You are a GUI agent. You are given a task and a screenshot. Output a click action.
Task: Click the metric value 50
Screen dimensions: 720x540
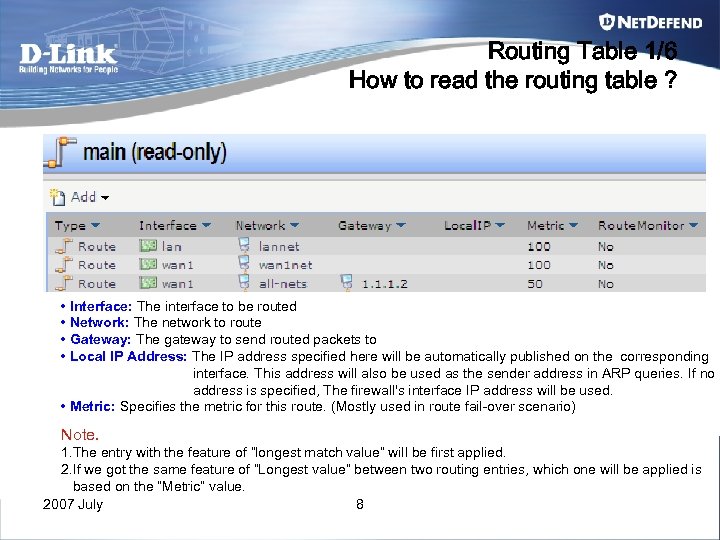[535, 284]
